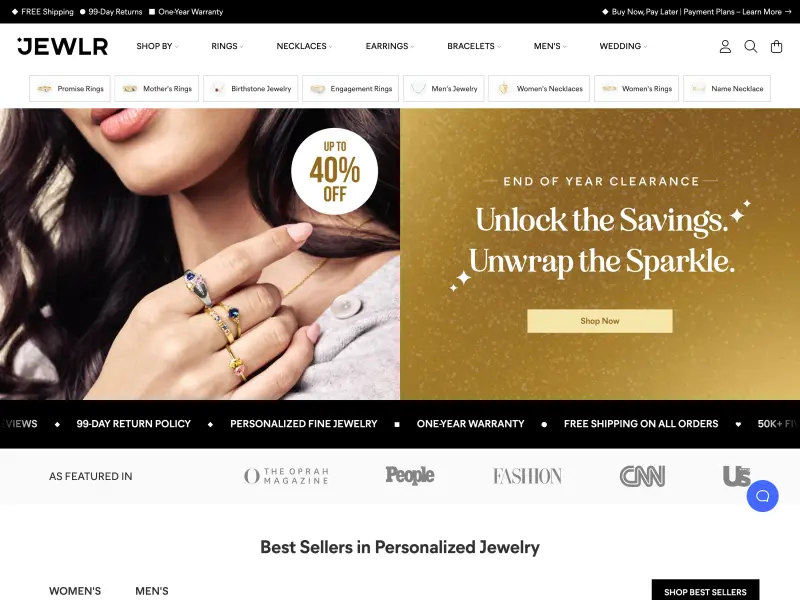The height and width of the screenshot is (600, 800).
Task: Click the Shop Now button
Action: (x=599, y=321)
